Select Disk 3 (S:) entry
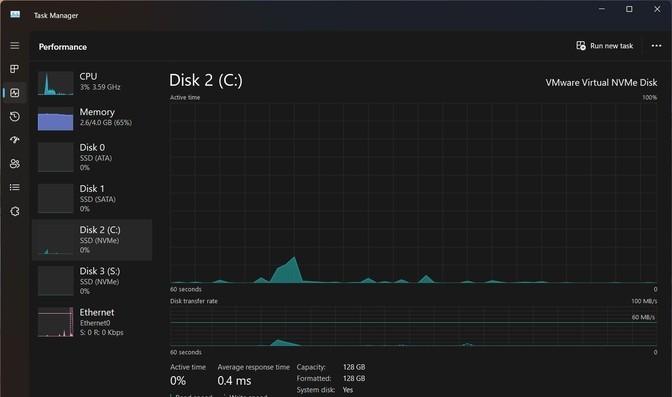This screenshot has height=397, width=672. (92, 281)
